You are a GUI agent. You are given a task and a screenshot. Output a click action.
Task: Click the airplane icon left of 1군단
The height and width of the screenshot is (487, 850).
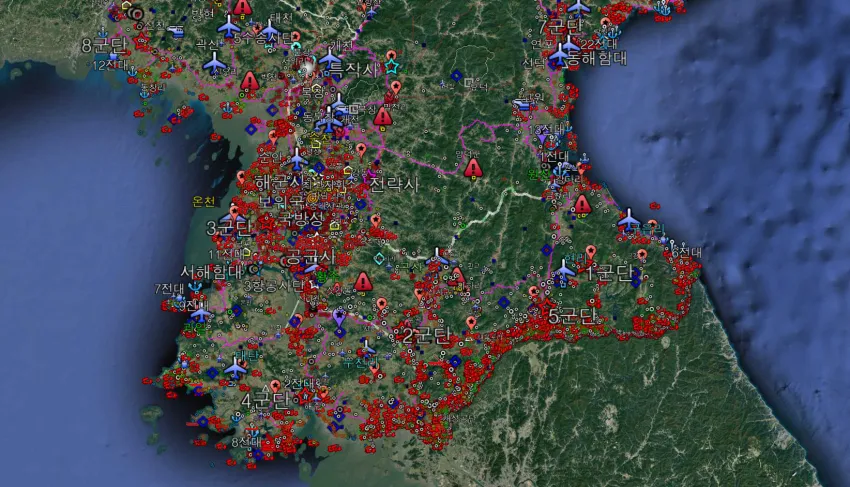(564, 270)
